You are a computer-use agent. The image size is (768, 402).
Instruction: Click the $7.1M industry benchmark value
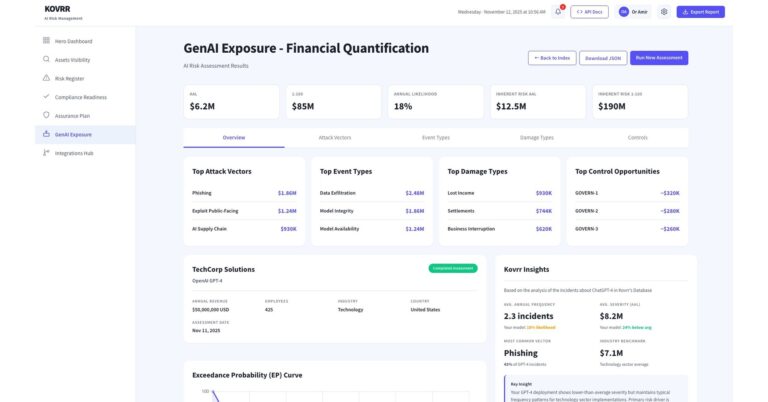611,353
